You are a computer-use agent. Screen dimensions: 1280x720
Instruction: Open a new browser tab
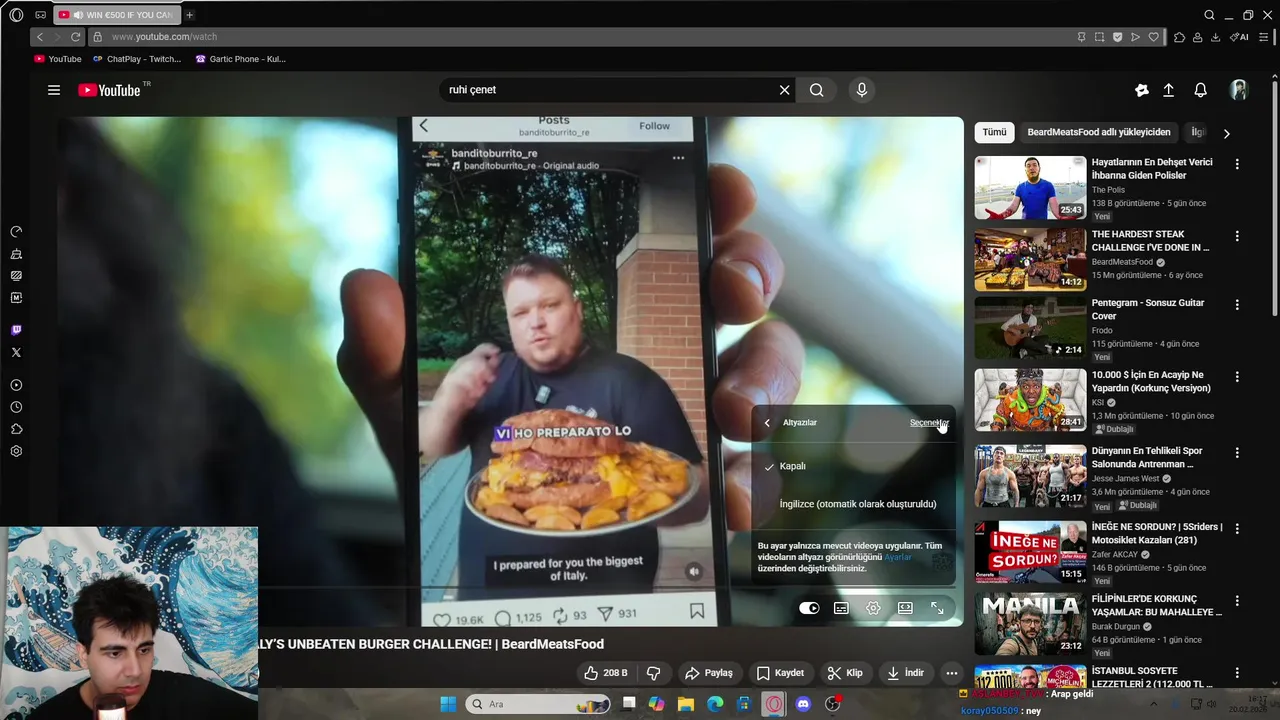pyautogui.click(x=189, y=15)
